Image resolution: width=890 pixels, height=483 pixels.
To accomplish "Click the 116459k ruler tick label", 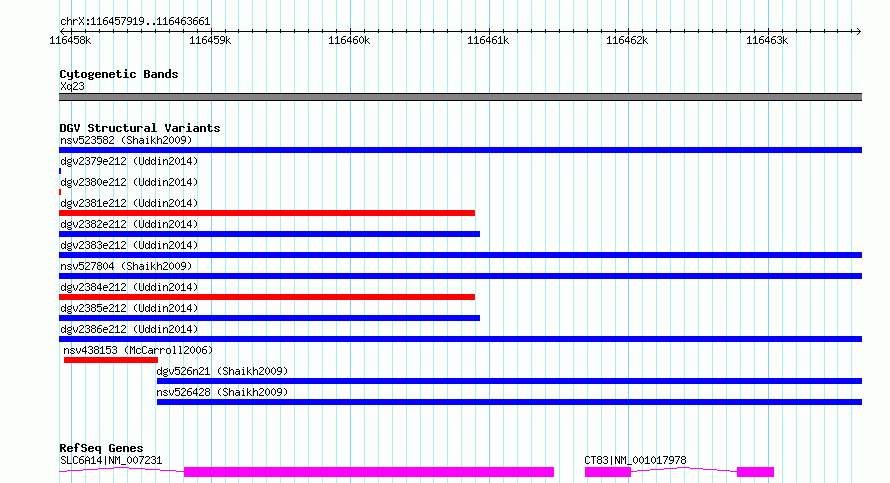I will pyautogui.click(x=209, y=40).
